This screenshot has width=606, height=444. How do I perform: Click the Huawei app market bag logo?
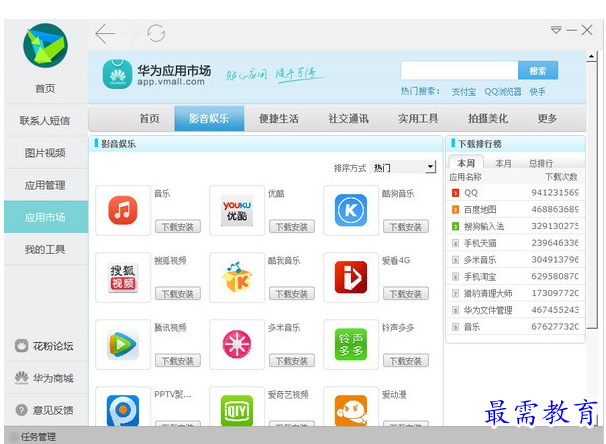(x=117, y=74)
